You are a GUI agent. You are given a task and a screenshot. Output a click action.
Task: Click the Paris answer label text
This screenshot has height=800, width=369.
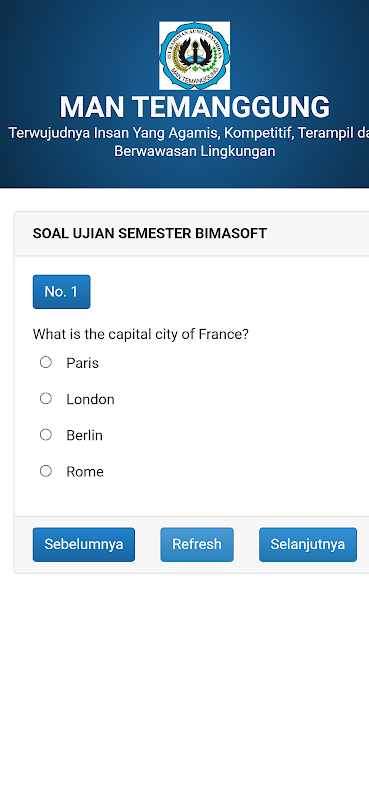[82, 363]
